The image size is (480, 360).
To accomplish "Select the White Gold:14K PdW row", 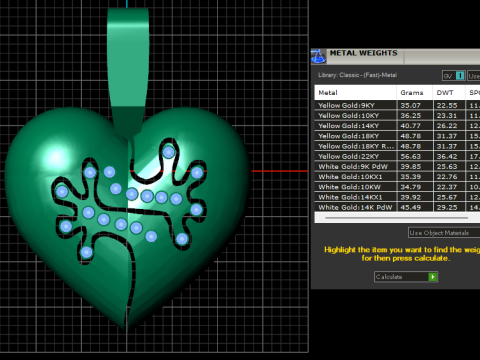I will (397, 207).
